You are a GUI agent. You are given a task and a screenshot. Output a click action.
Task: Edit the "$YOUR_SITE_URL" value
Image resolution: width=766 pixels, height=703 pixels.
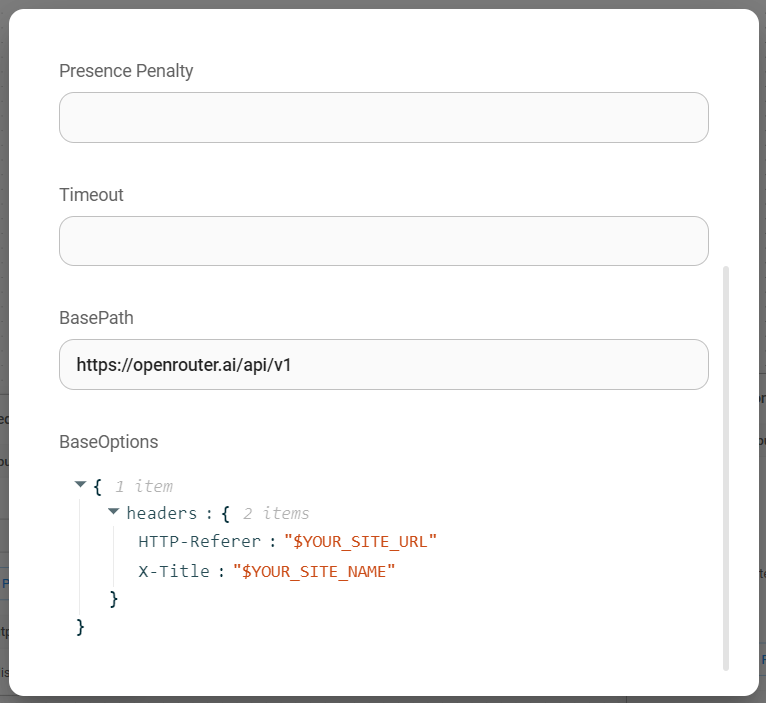click(x=361, y=542)
